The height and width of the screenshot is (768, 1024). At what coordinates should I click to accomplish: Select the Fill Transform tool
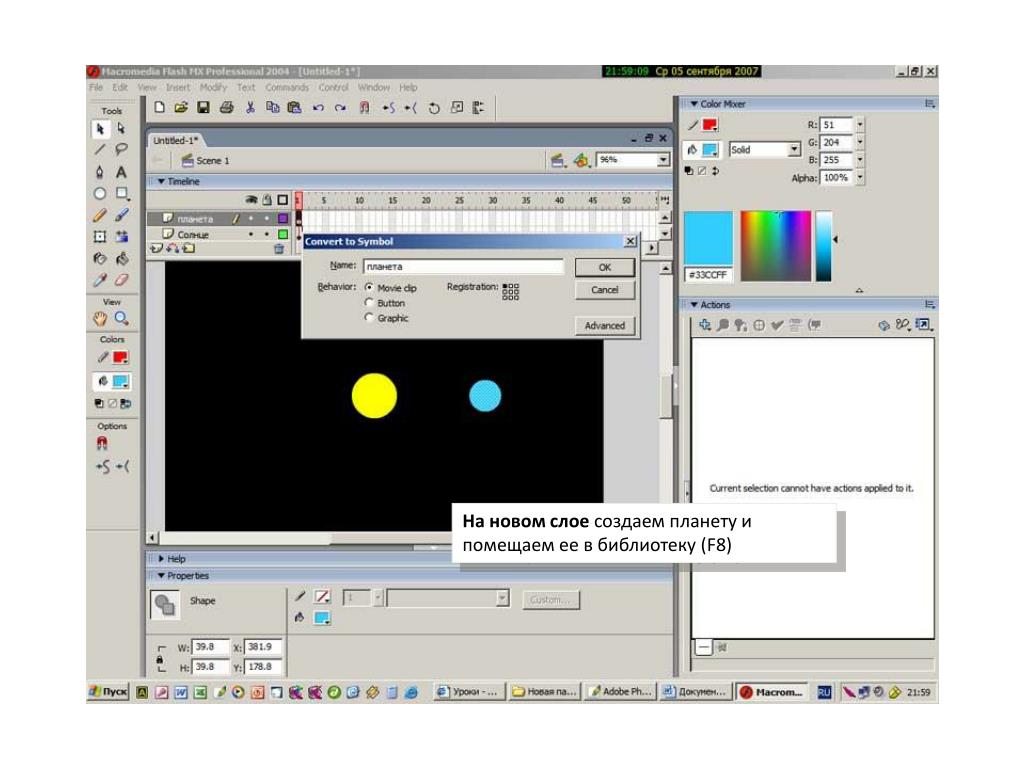tap(121, 236)
